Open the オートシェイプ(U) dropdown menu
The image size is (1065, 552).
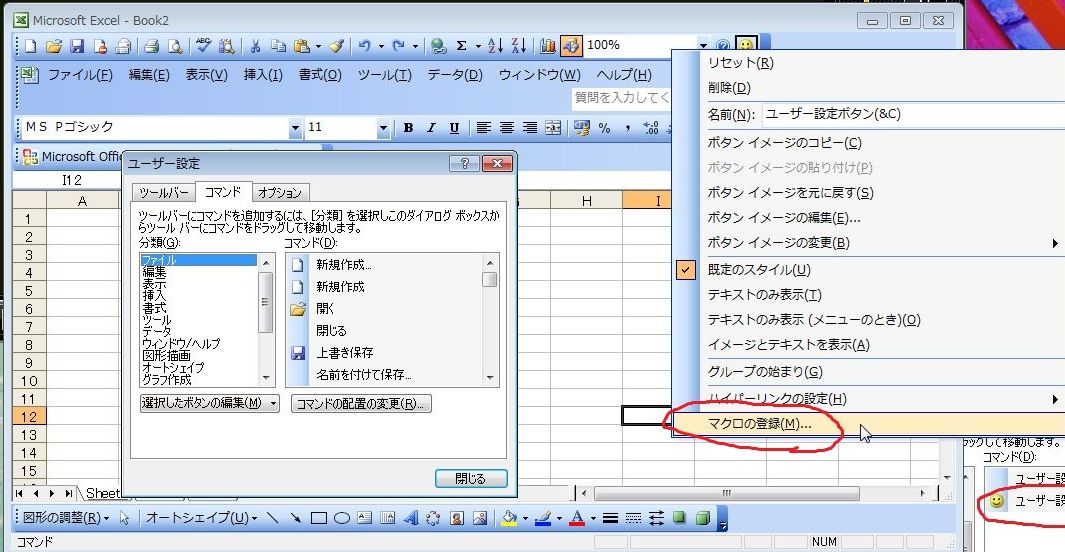pyautogui.click(x=202, y=518)
